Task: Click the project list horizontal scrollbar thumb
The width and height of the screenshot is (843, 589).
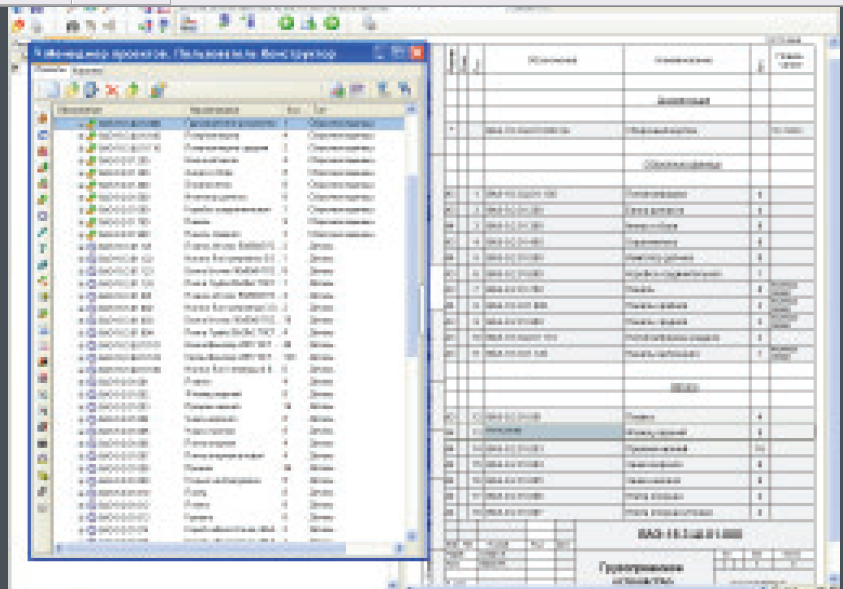Action: point(204,548)
